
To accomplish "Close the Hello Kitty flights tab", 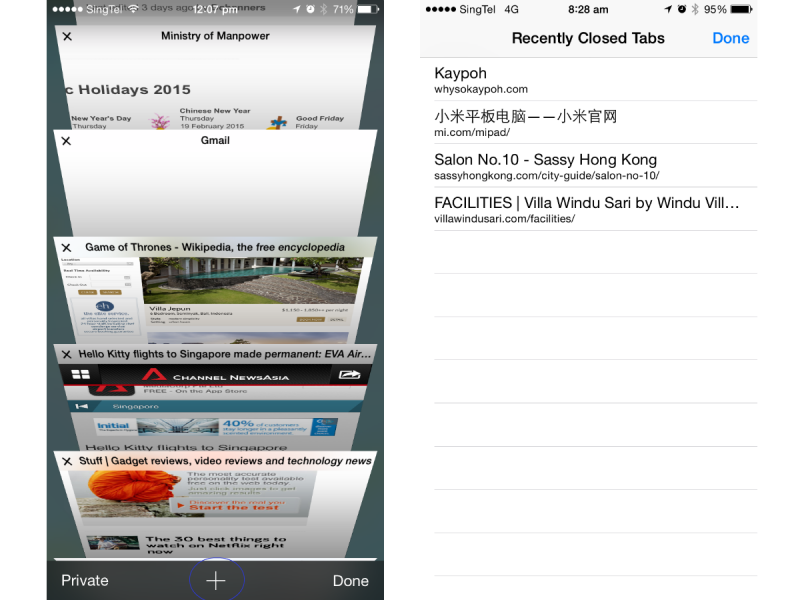I will (x=66, y=355).
